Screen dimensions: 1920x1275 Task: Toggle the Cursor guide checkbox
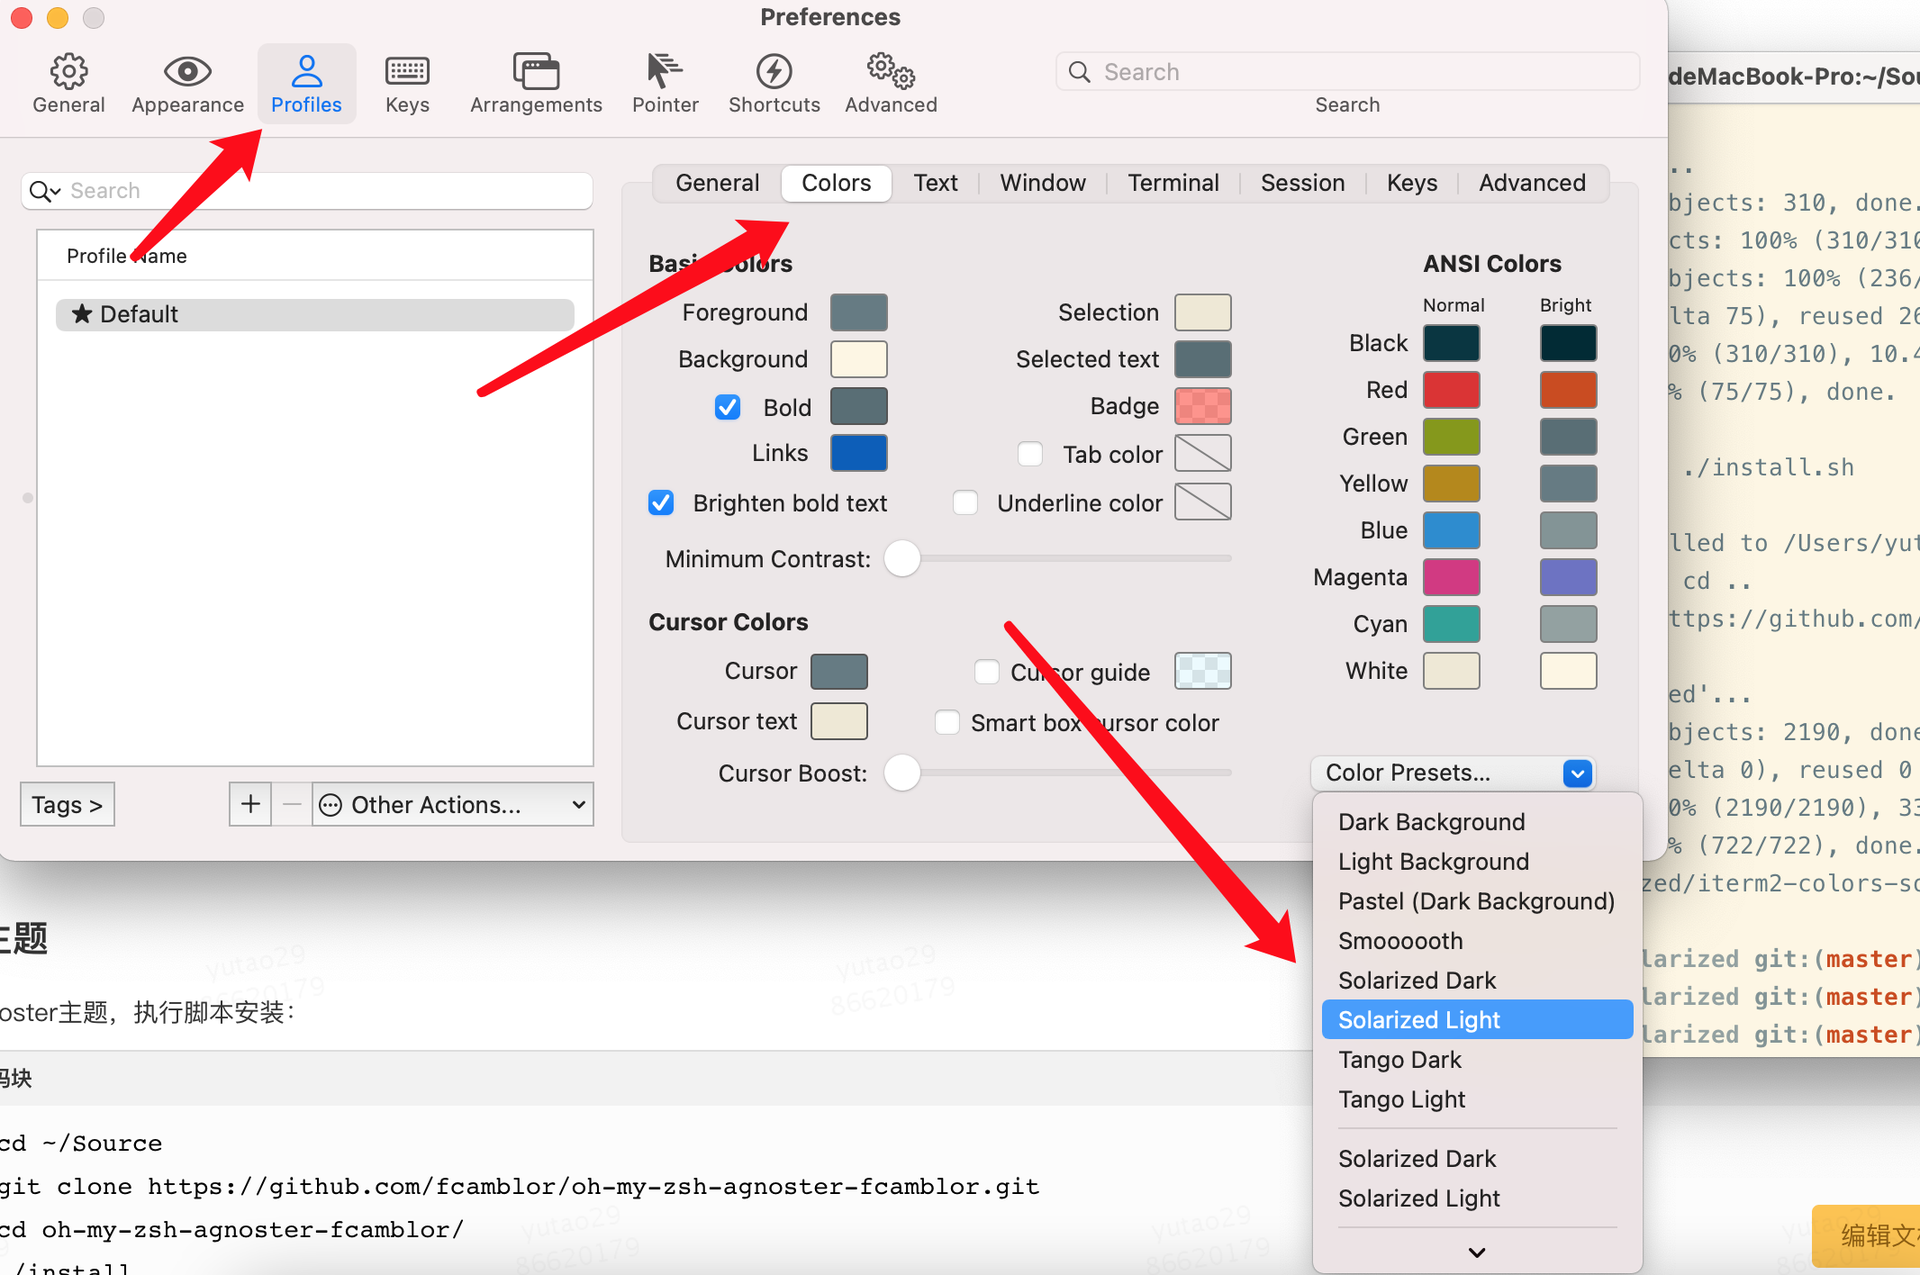pyautogui.click(x=988, y=670)
